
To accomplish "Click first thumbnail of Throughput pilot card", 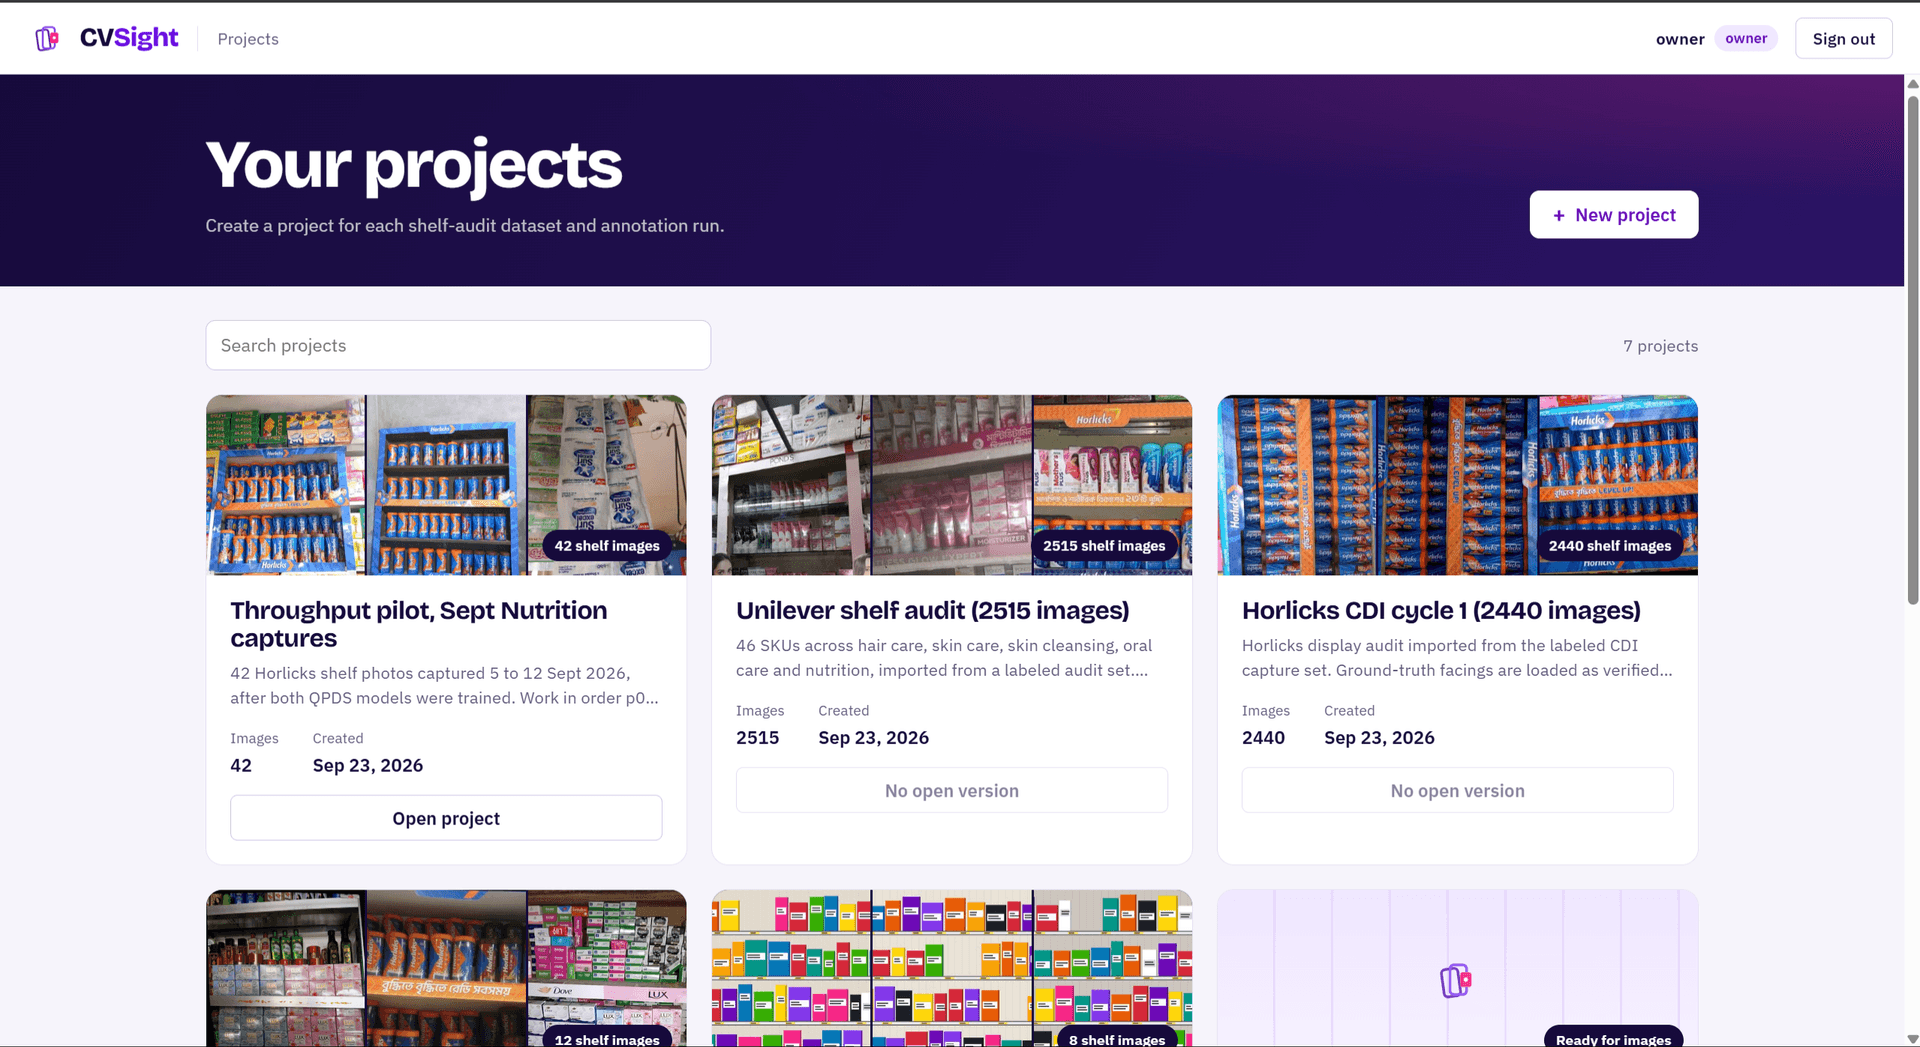I will coord(286,485).
